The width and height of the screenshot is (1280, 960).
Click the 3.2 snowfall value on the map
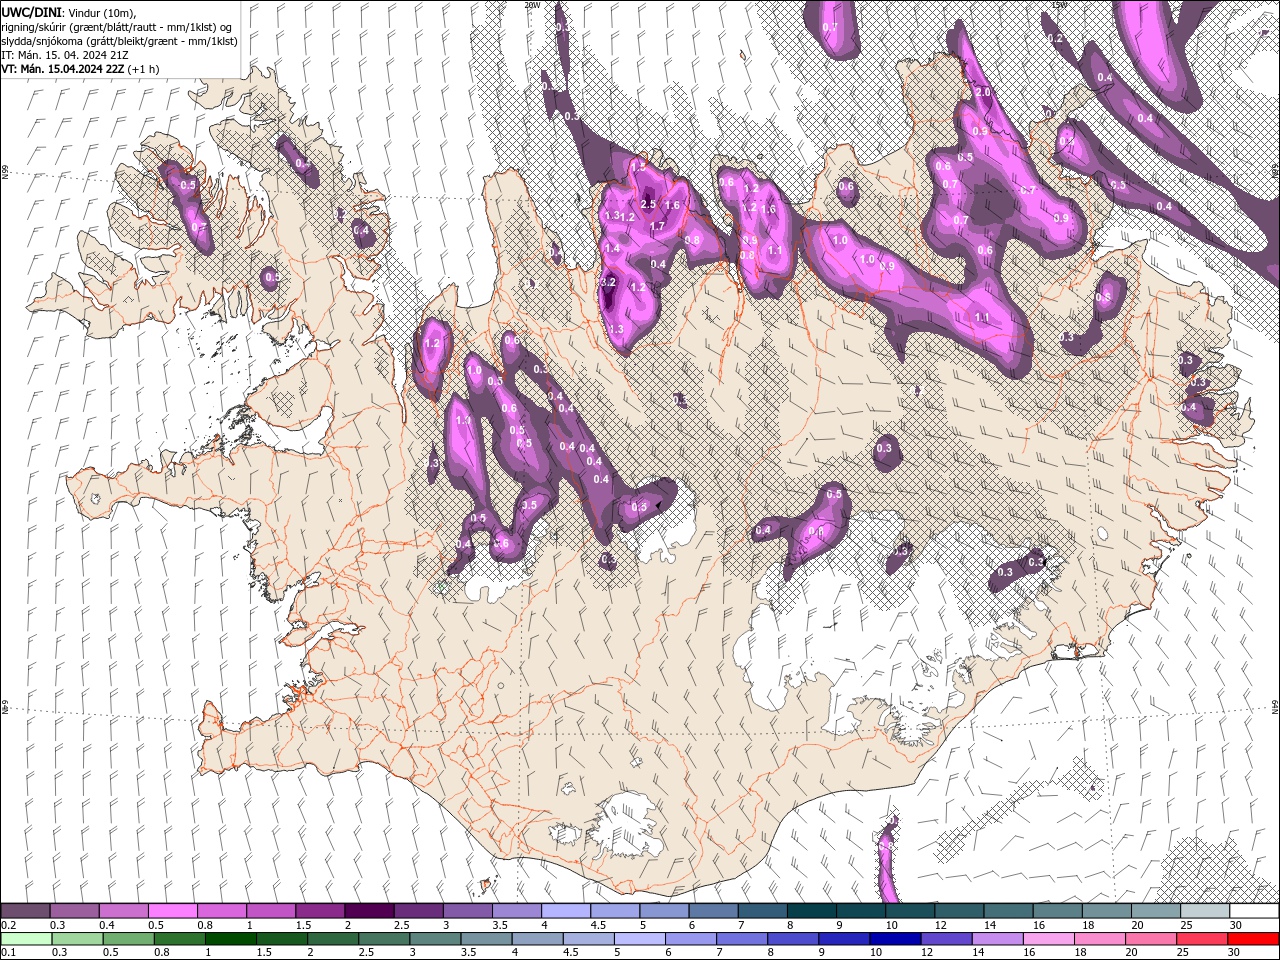608,283
